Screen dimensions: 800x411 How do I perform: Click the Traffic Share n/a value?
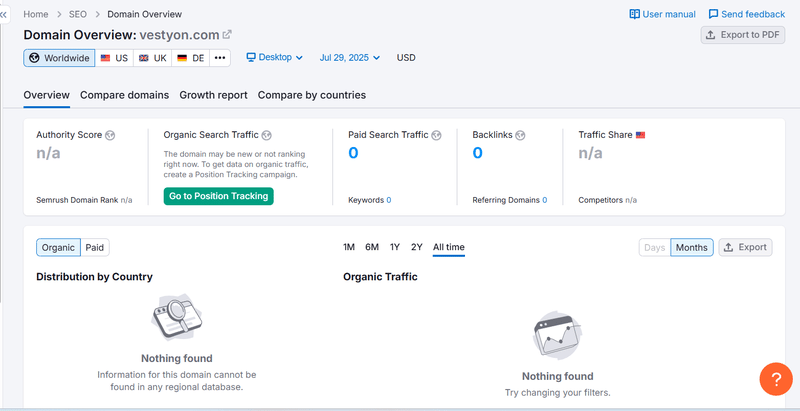pos(590,153)
